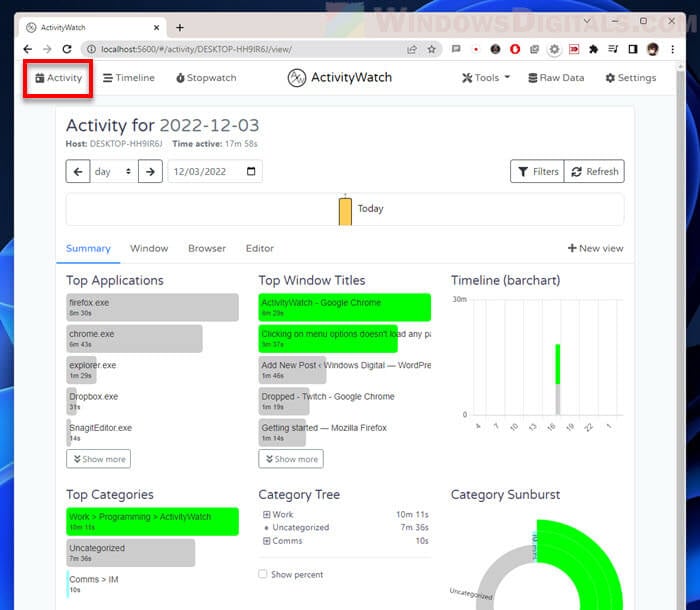Open the Activity page in navbar
Image resolution: width=700 pixels, height=610 pixels.
coord(58,78)
